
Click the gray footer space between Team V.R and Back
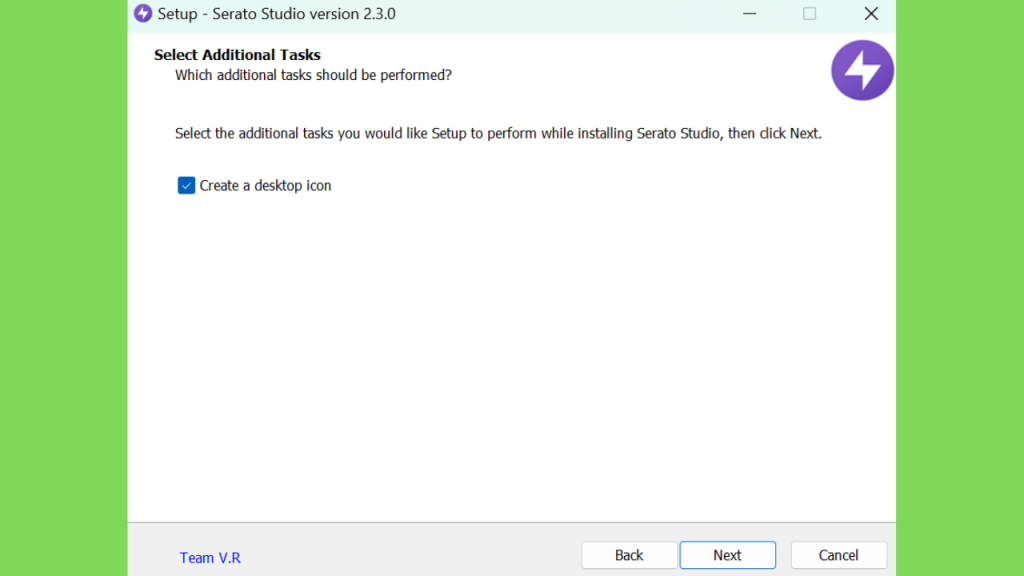(411, 556)
